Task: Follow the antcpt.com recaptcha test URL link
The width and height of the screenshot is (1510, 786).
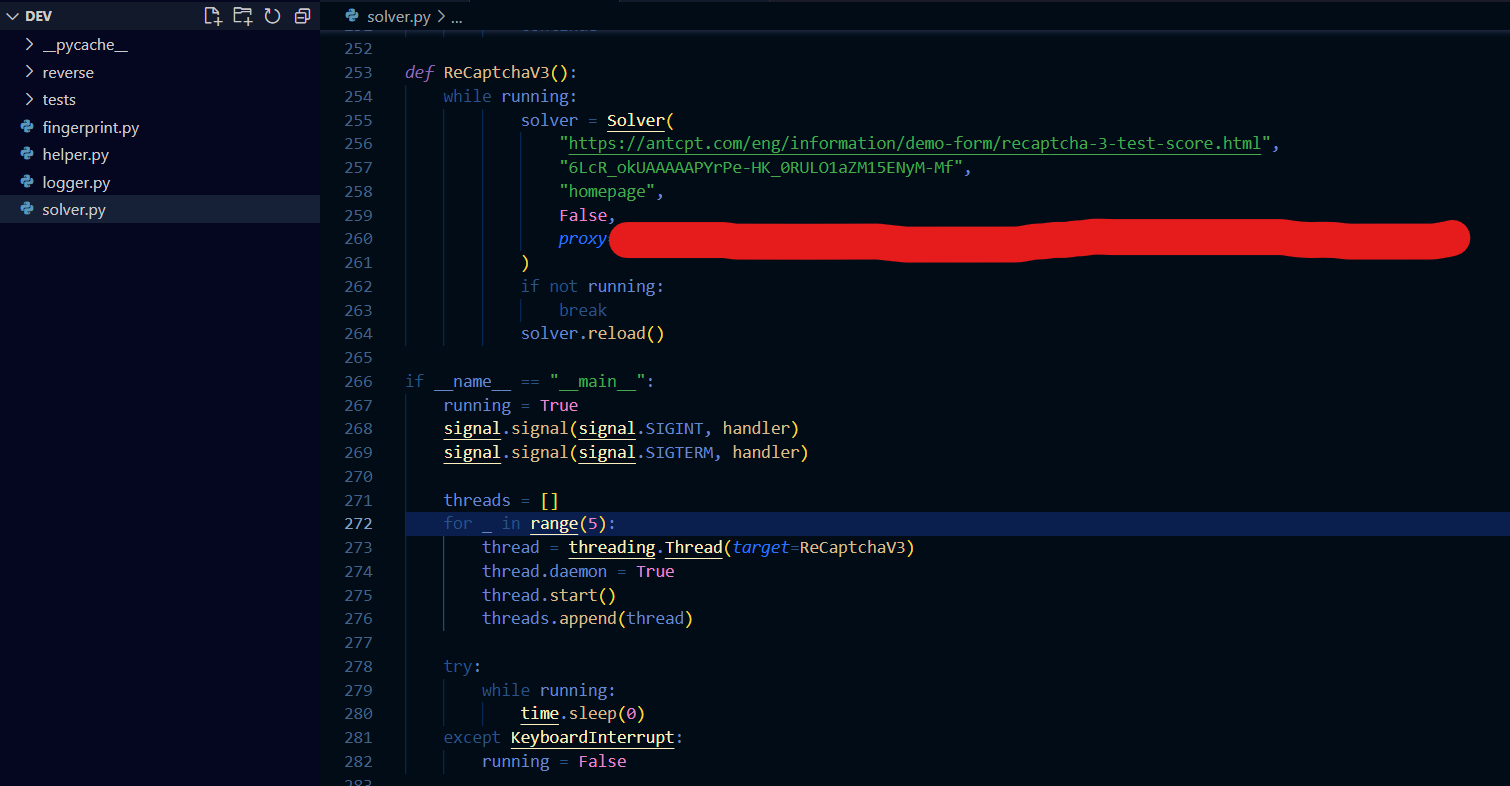Action: coord(914,144)
